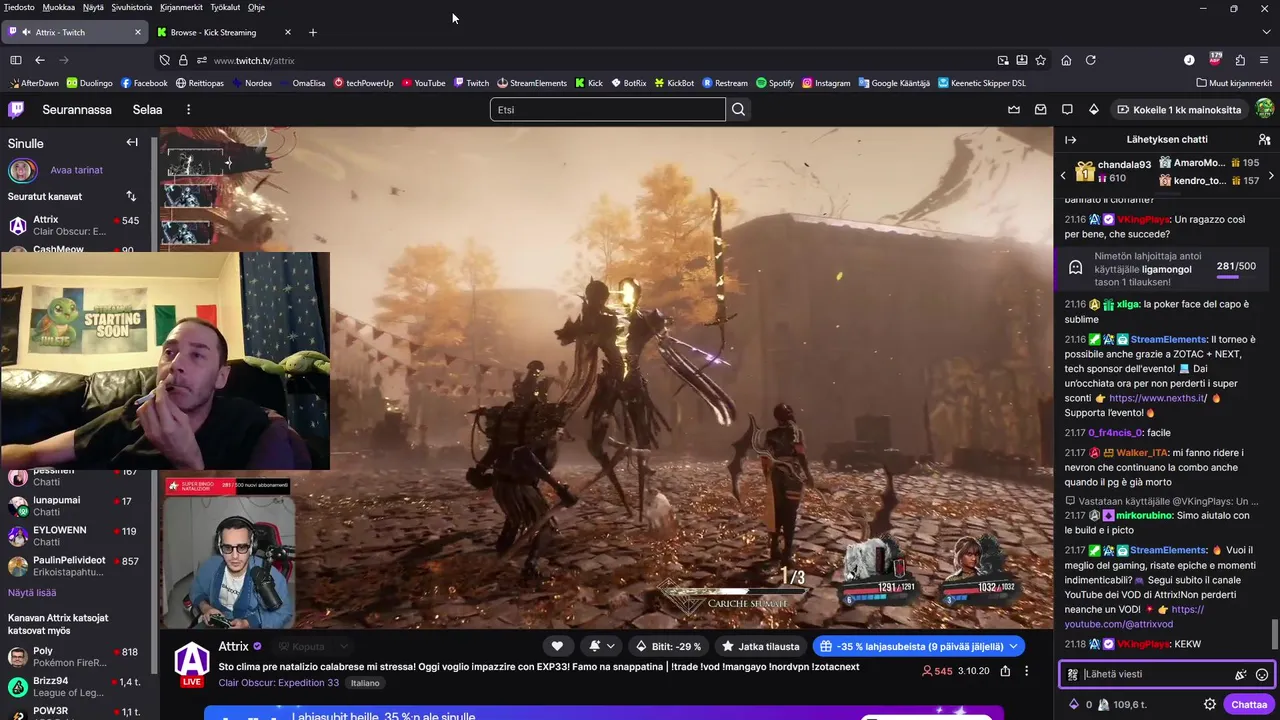Open Tiedosto menu
The height and width of the screenshot is (720, 1280).
19,7
